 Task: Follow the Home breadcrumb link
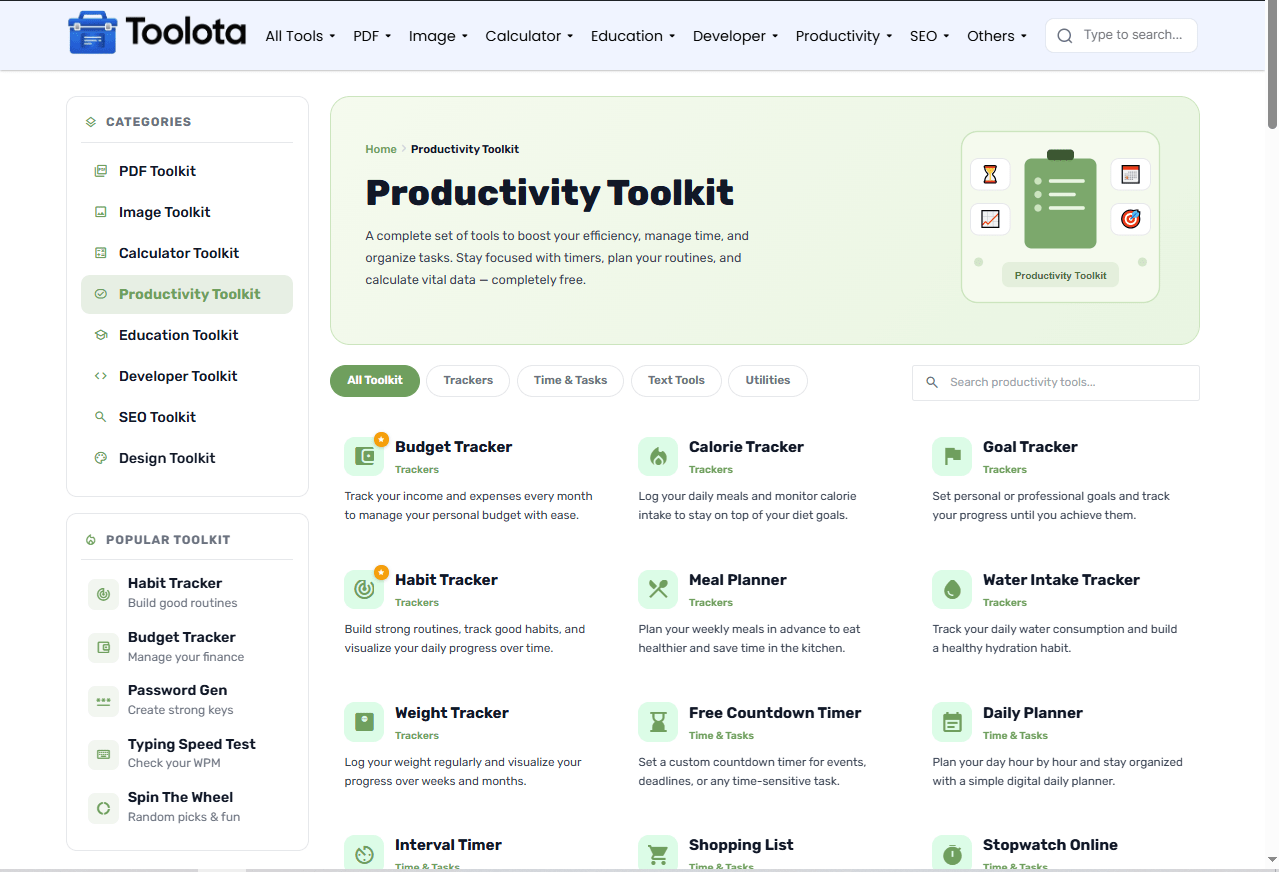pyautogui.click(x=381, y=149)
